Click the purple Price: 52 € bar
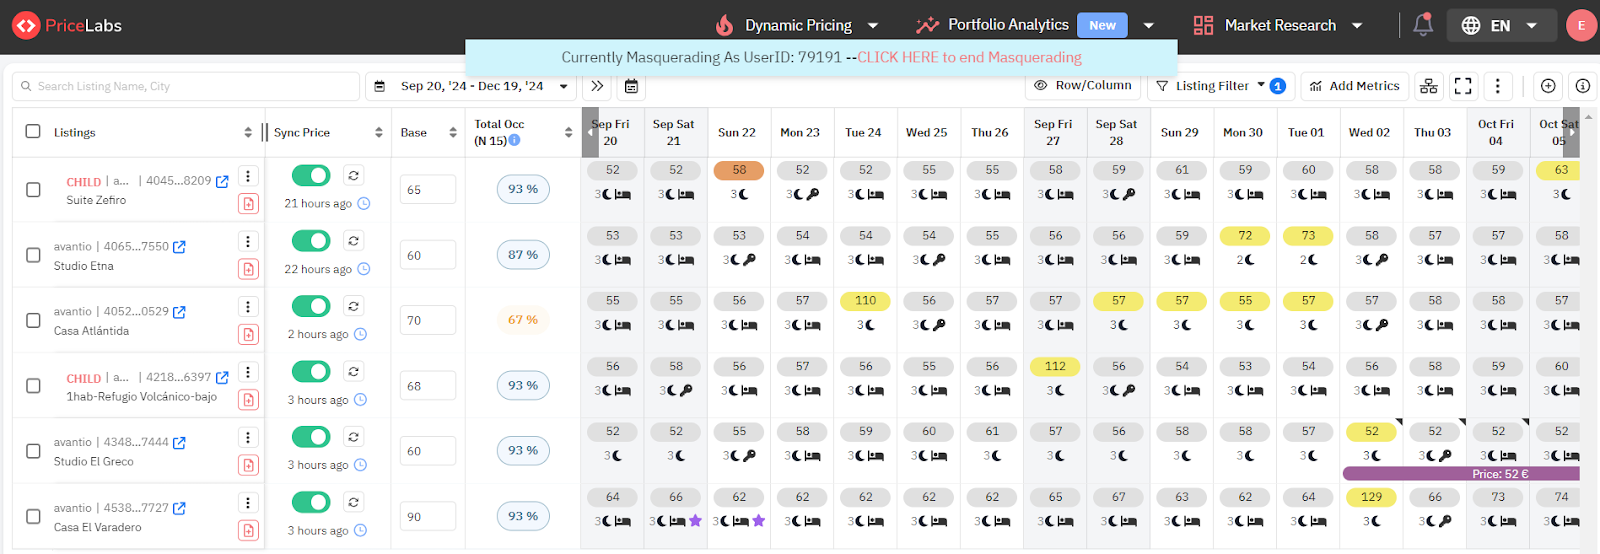The image size is (1600, 554). point(1461,474)
